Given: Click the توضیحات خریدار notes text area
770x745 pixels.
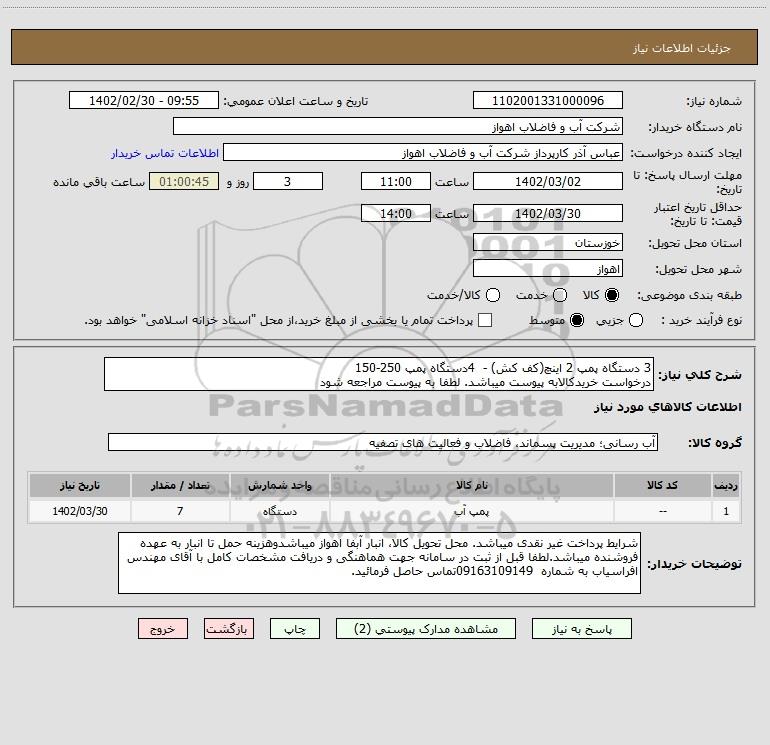Looking at the screenshot, I should 379,563.
